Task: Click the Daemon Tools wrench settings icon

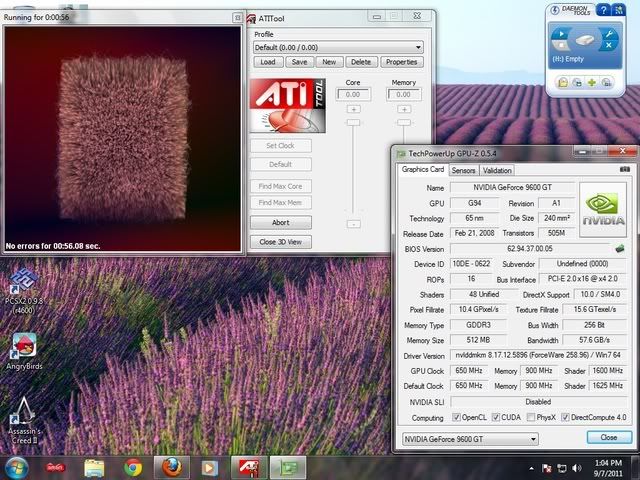Action: tap(609, 33)
